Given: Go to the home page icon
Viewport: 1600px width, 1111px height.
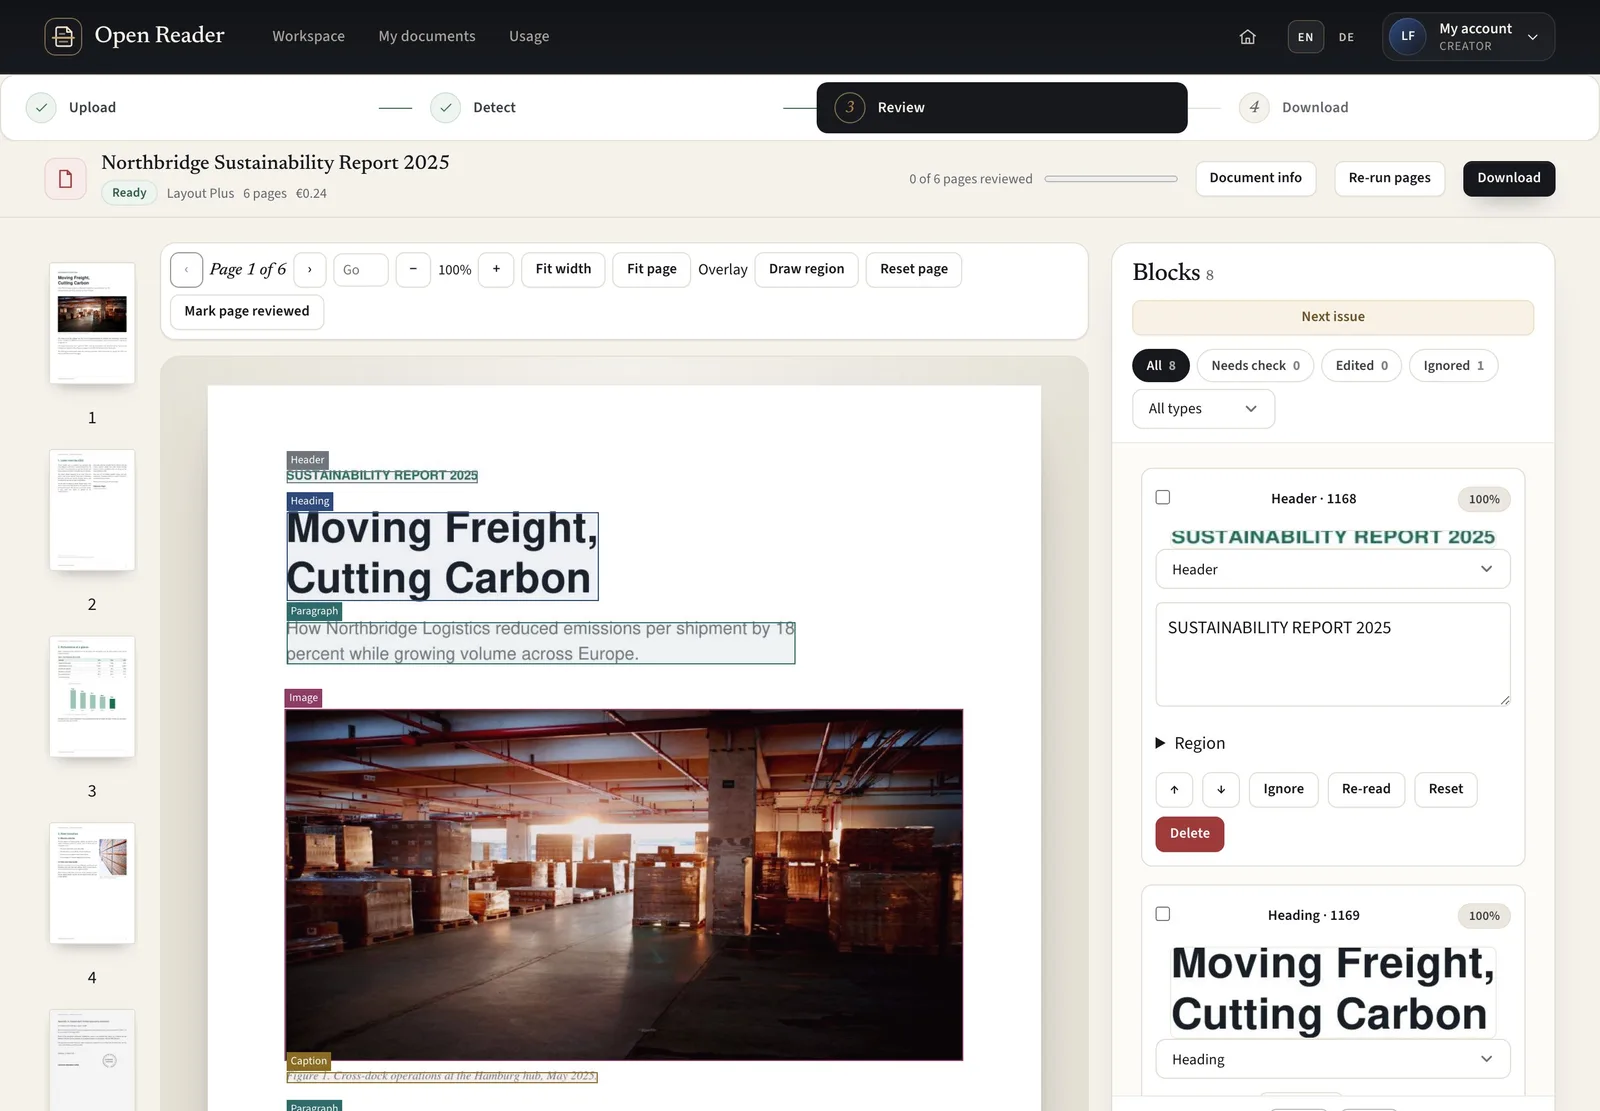Looking at the screenshot, I should [1247, 37].
